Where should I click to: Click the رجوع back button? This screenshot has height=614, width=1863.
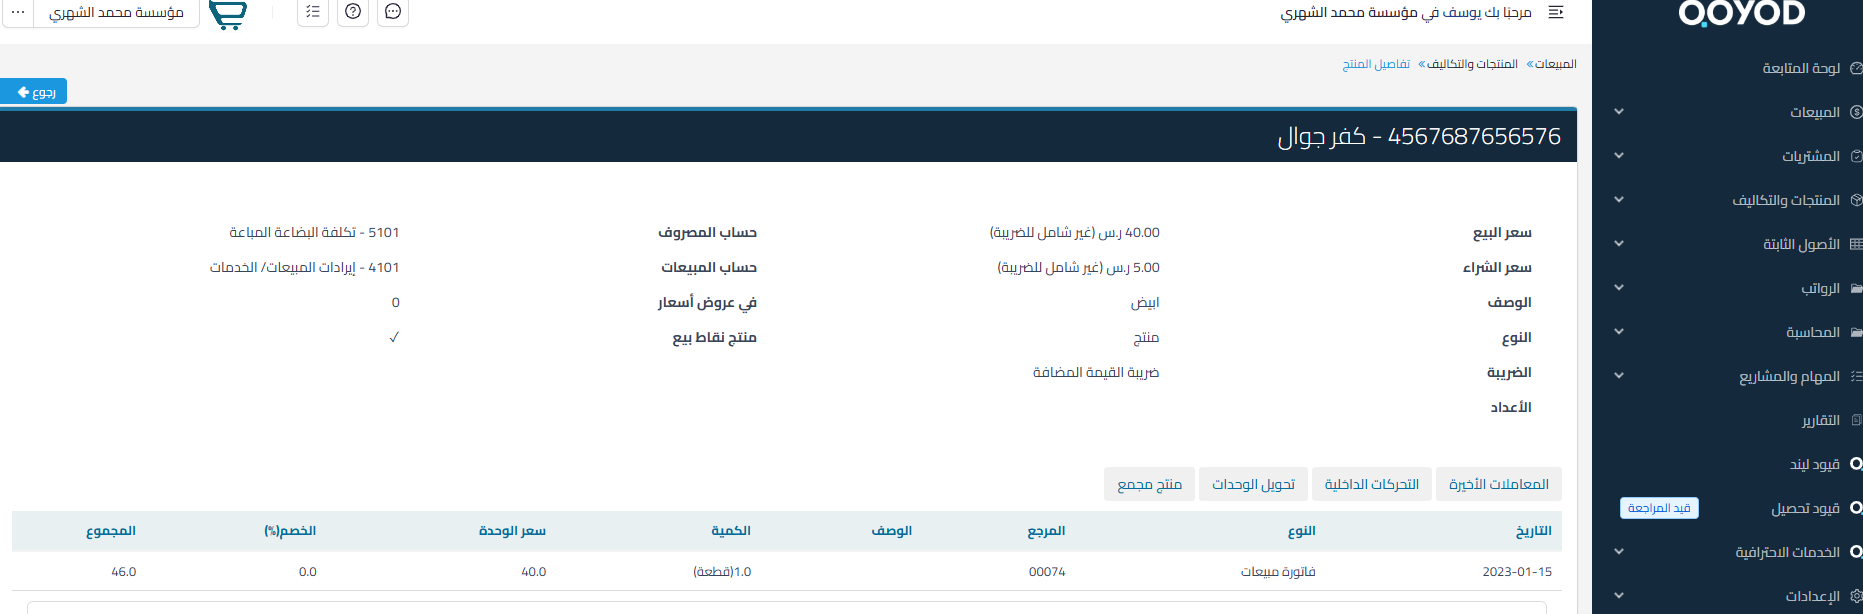pos(34,92)
